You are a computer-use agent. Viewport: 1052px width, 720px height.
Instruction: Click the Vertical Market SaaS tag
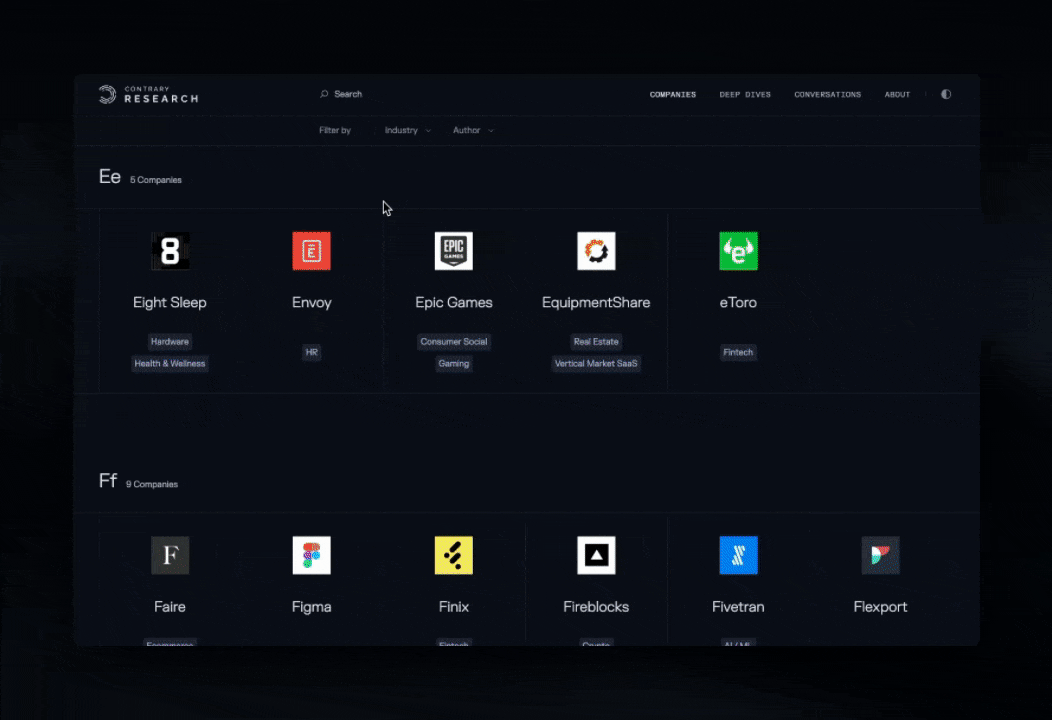point(596,364)
